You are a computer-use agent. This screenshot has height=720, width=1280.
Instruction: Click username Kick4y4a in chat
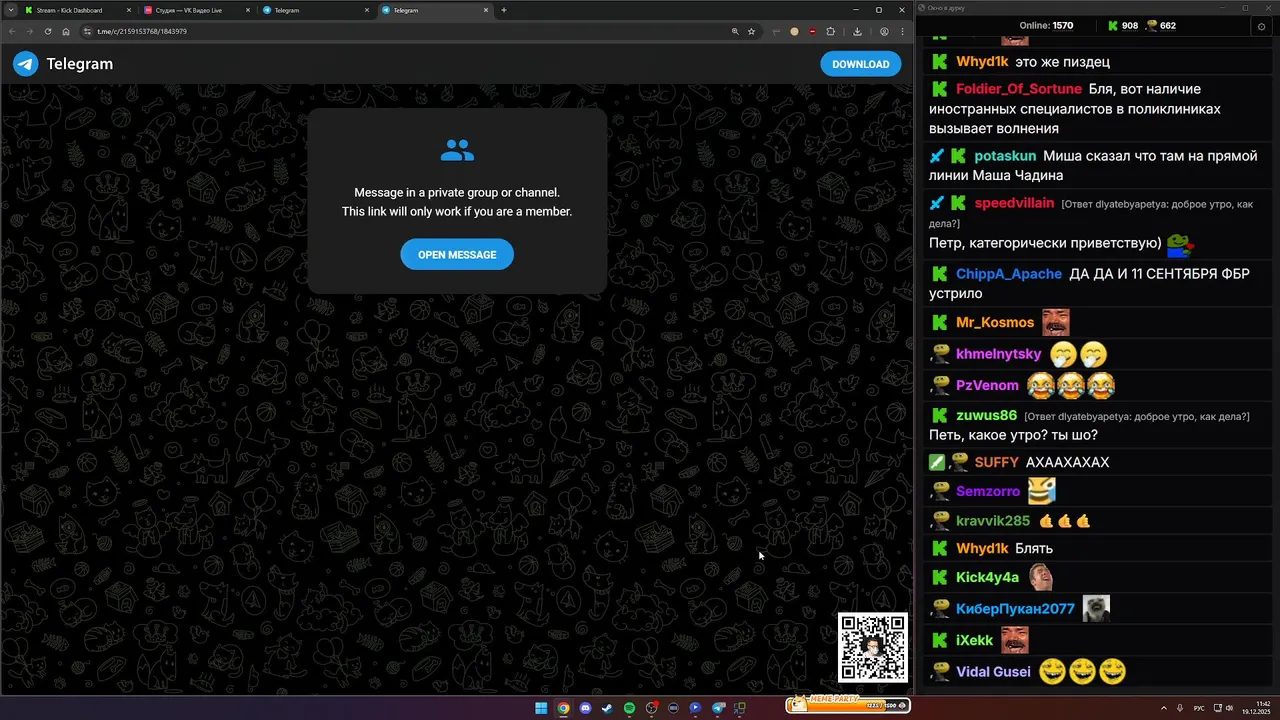pyautogui.click(x=987, y=577)
